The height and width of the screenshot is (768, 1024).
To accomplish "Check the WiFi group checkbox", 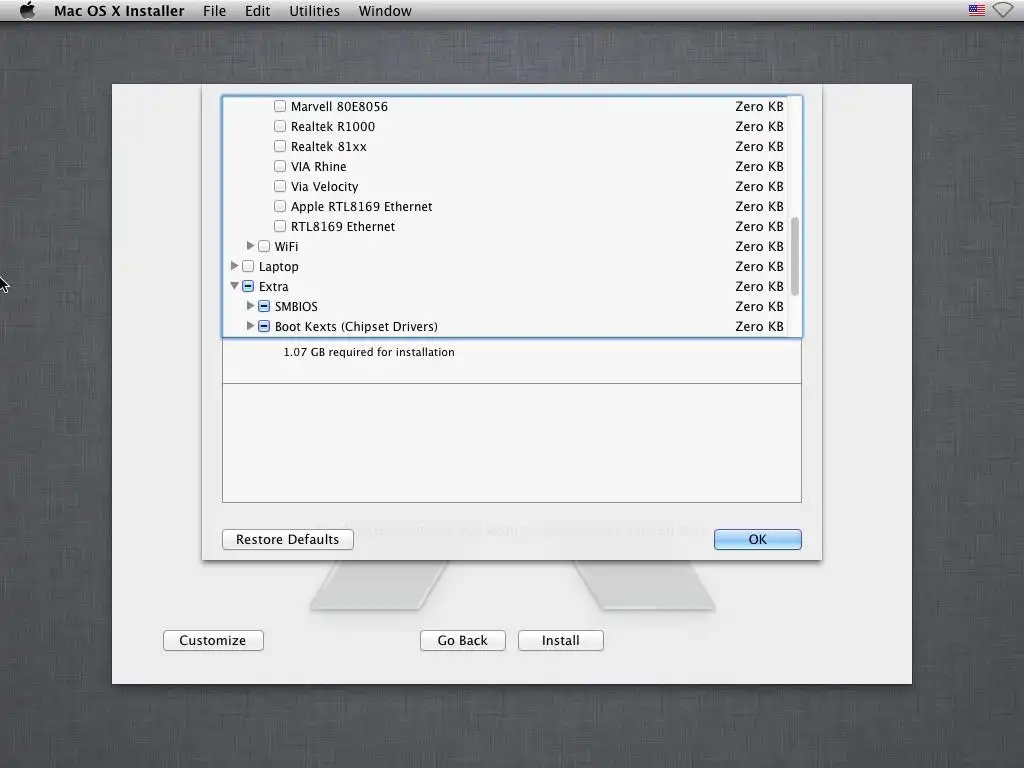I will pos(264,246).
